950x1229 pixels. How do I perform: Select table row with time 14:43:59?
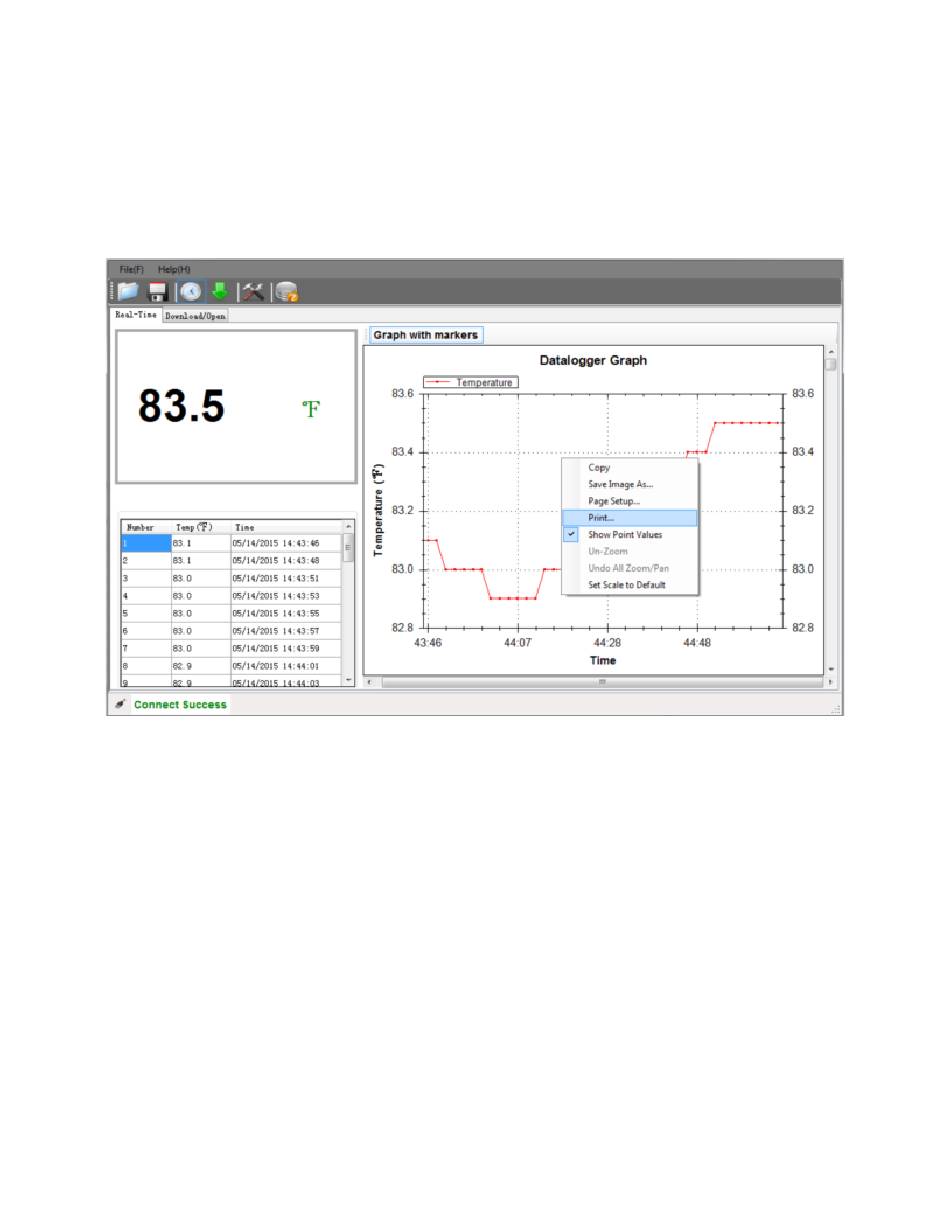tap(232, 648)
